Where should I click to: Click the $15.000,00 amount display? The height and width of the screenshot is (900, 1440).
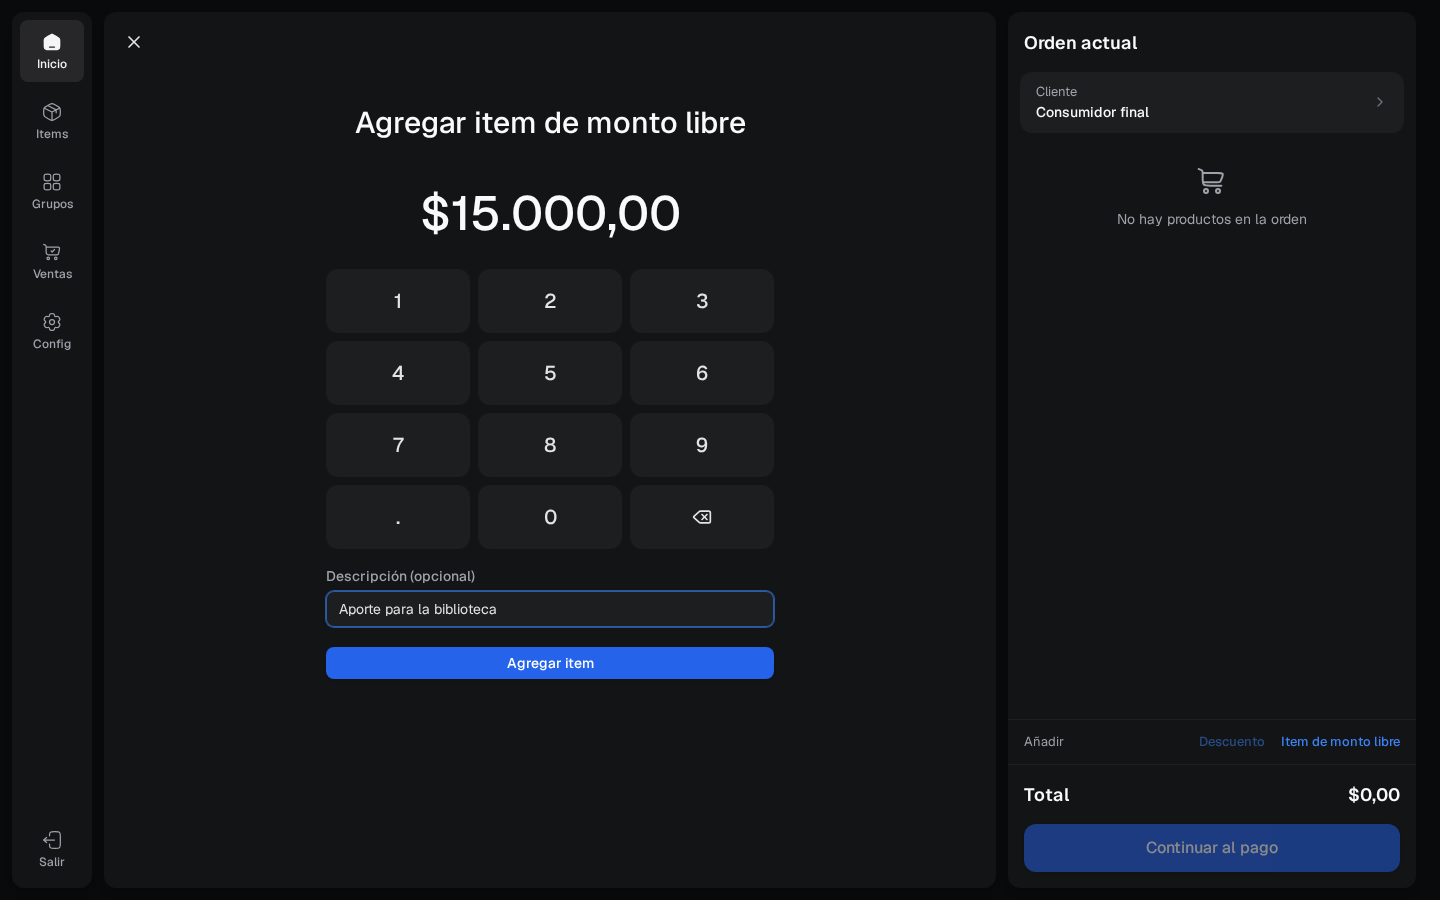click(x=550, y=213)
